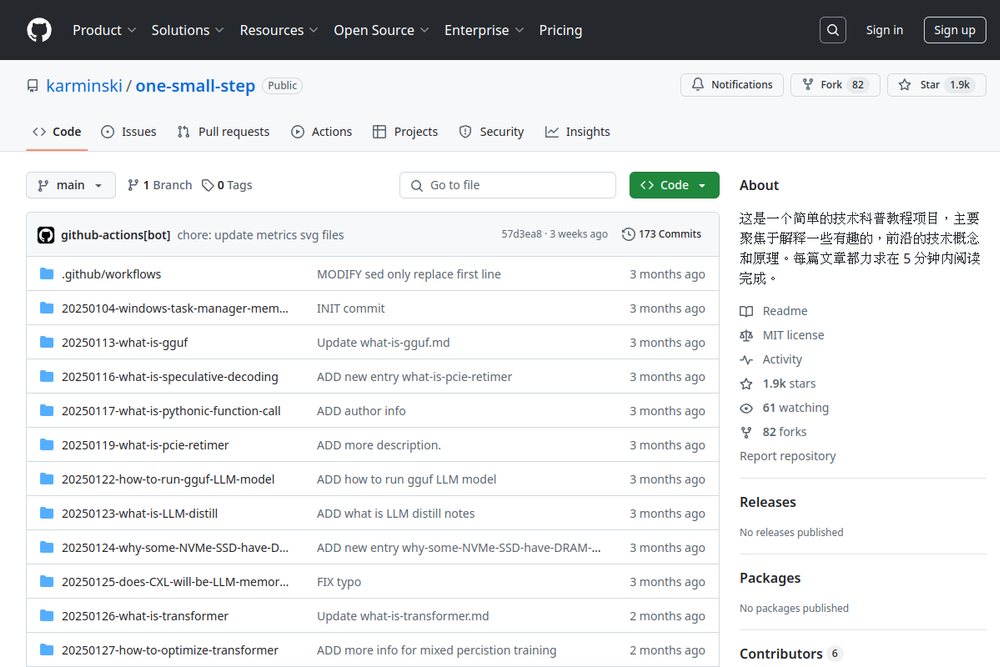Click the repository icon before karminski
The image size is (1000, 667).
[33, 85]
